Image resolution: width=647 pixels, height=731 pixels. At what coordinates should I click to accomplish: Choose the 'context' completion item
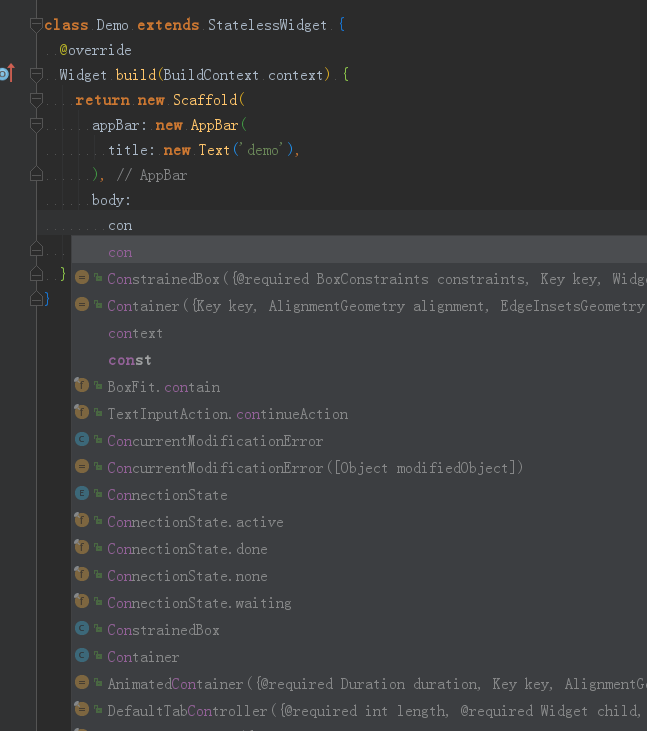pos(359,333)
